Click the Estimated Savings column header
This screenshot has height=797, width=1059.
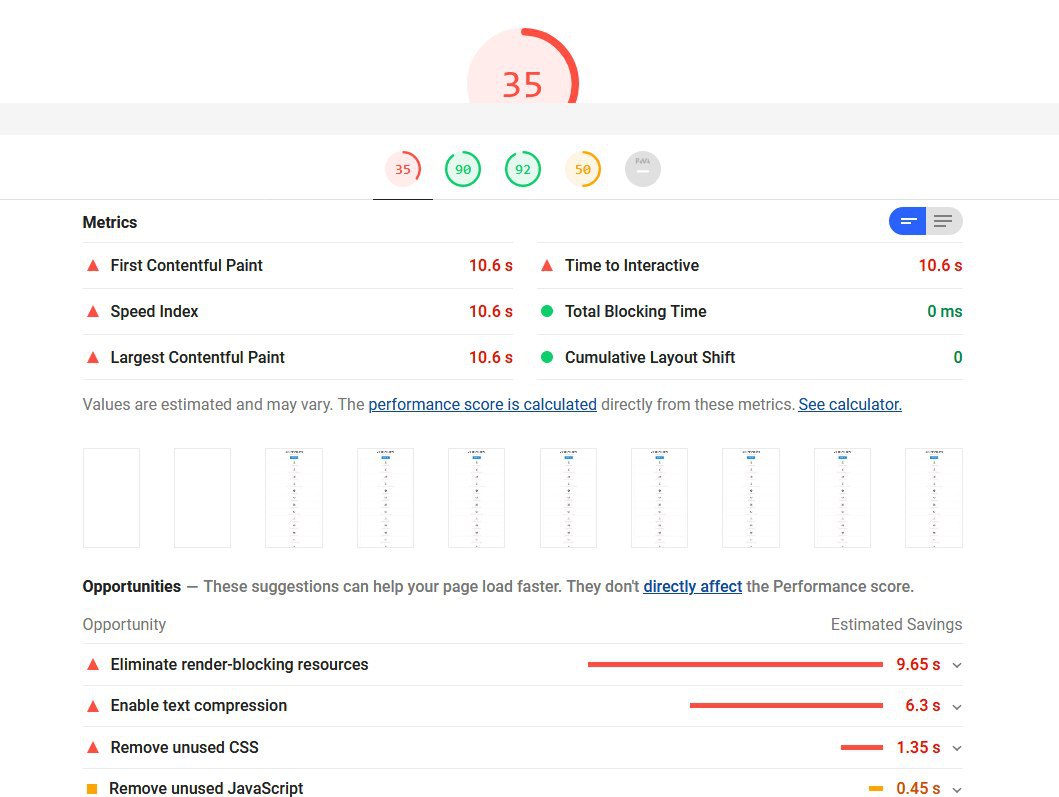click(896, 625)
